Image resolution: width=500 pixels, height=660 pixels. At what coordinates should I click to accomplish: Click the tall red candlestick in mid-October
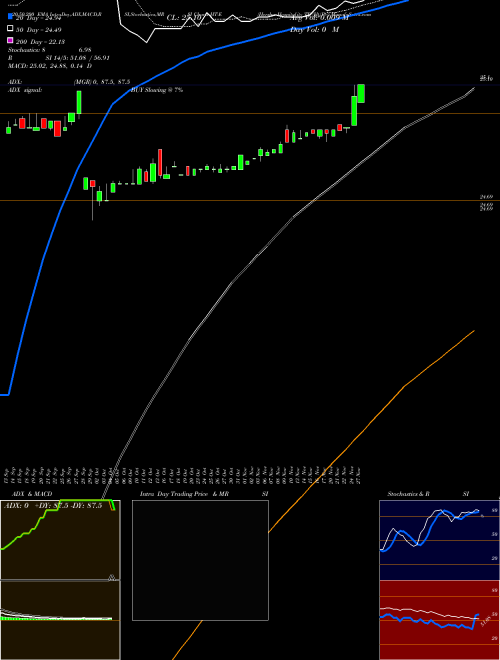[160, 162]
